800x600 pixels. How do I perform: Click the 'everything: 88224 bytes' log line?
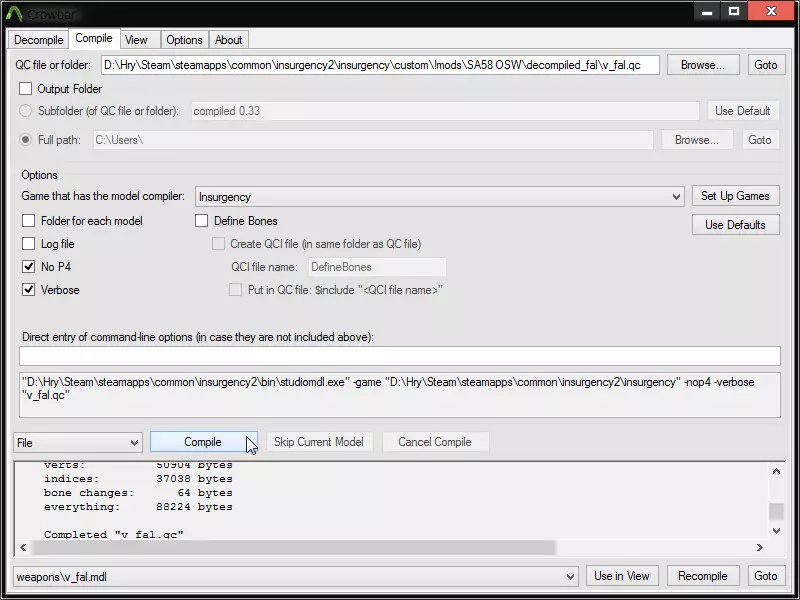click(138, 507)
